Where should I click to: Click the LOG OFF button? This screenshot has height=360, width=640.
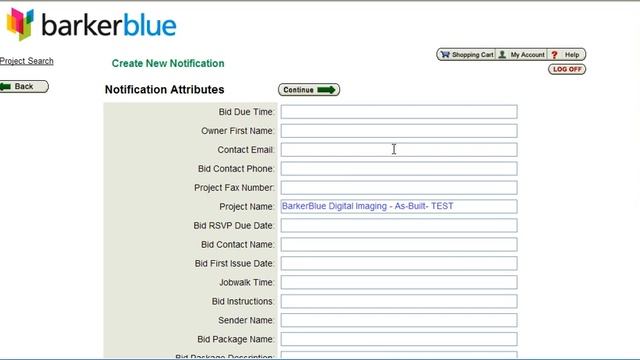(567, 69)
